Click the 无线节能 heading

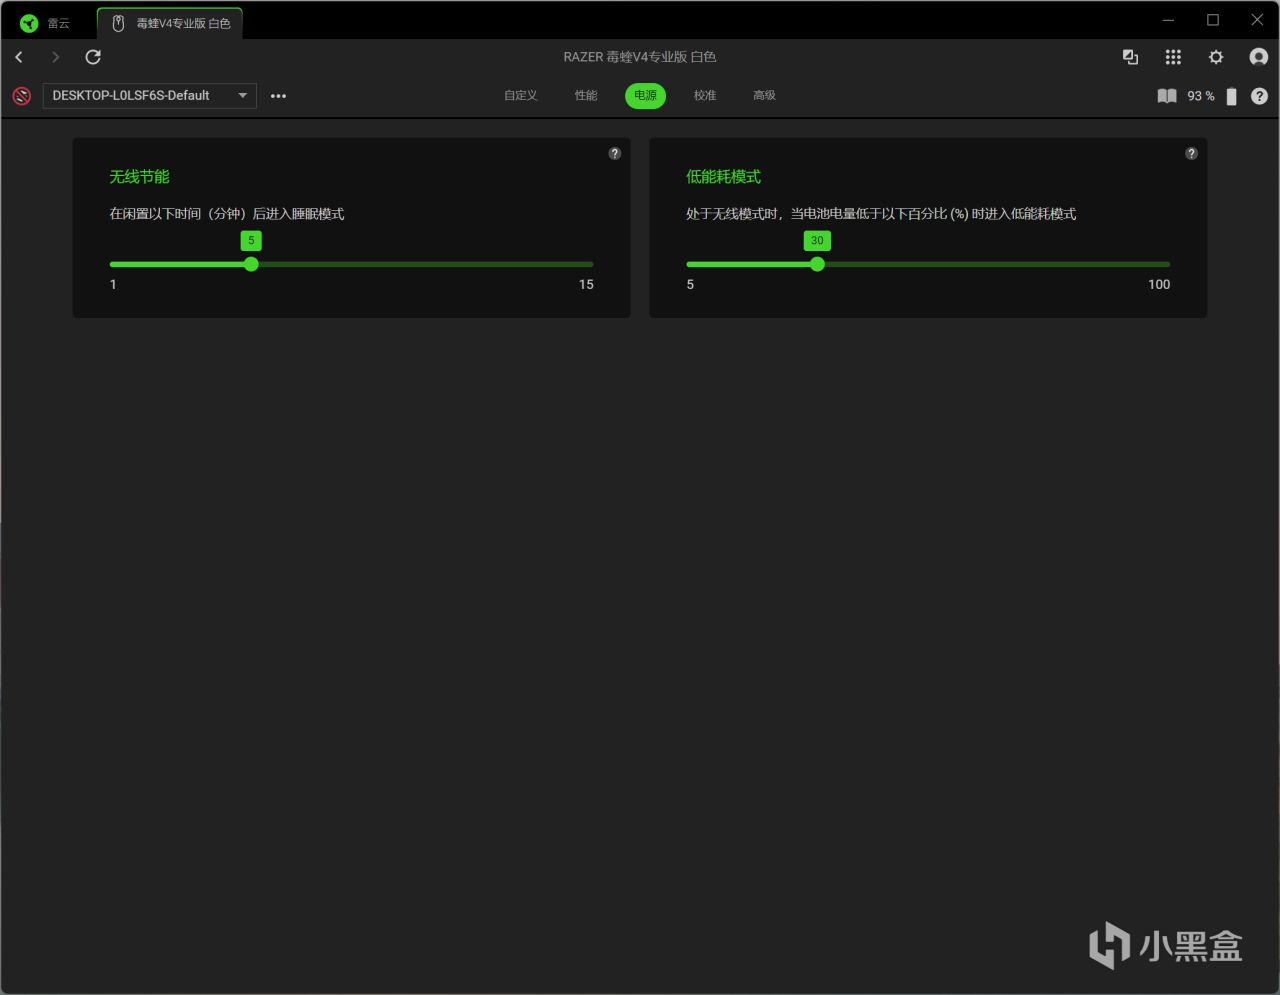click(139, 177)
